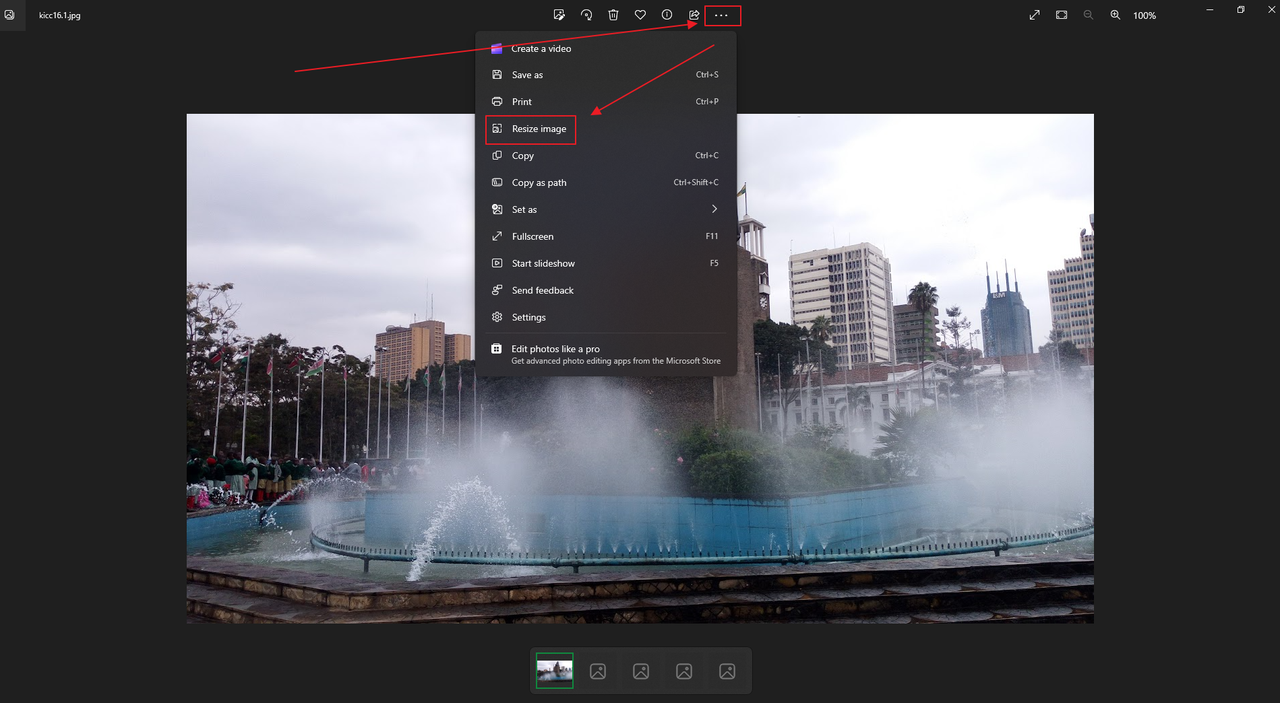Add photo to favorites with heart icon
Viewport: 1280px width, 703px height.
[x=641, y=15]
